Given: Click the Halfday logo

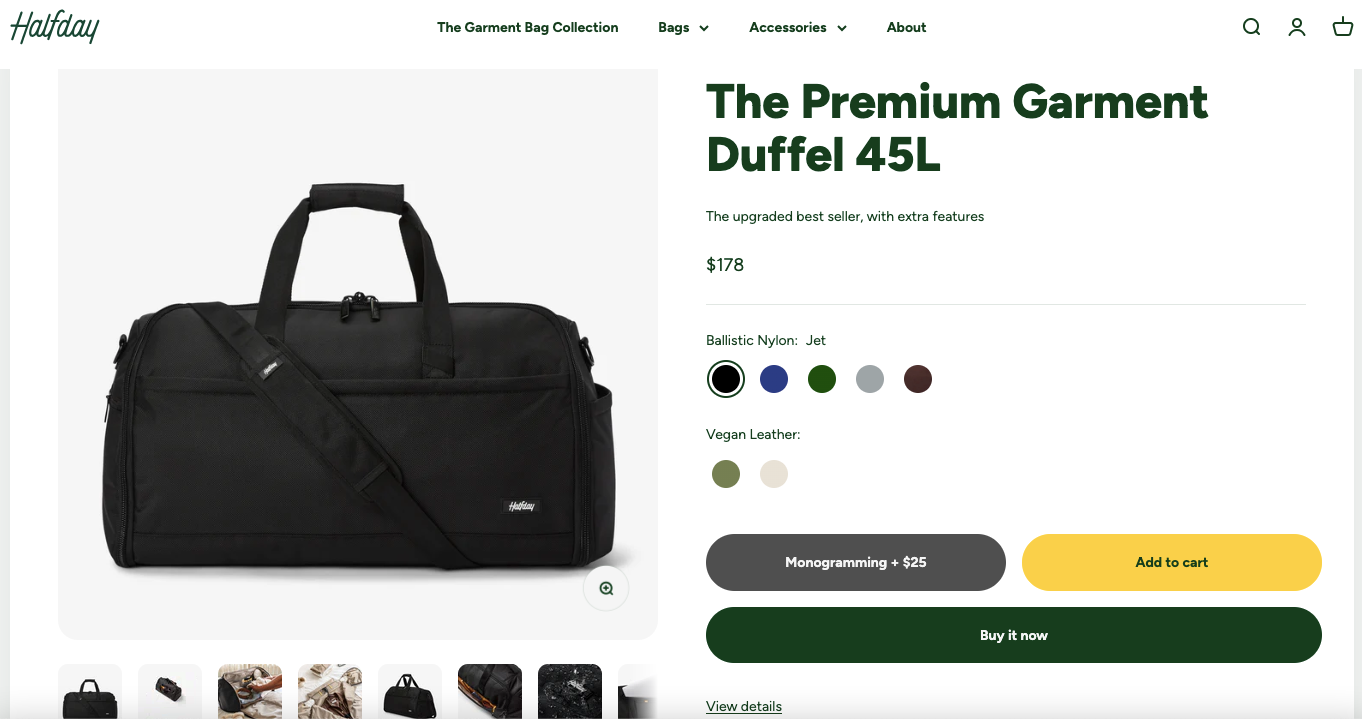Looking at the screenshot, I should [x=55, y=27].
